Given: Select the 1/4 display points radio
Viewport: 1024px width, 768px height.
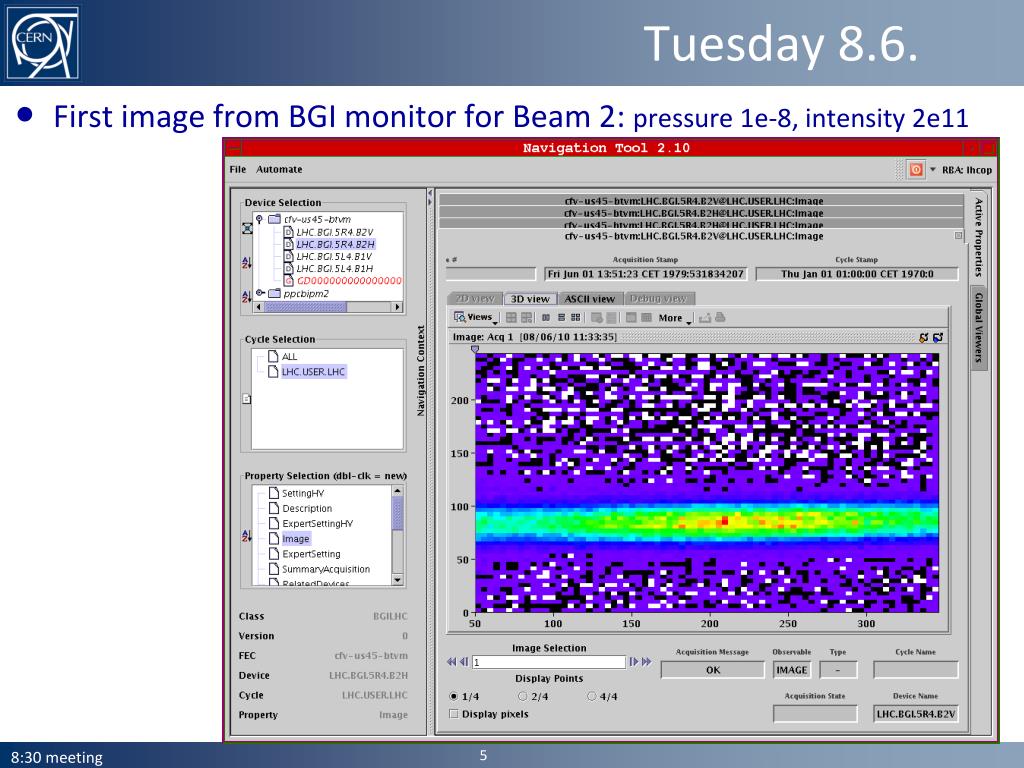Looking at the screenshot, I should (454, 696).
